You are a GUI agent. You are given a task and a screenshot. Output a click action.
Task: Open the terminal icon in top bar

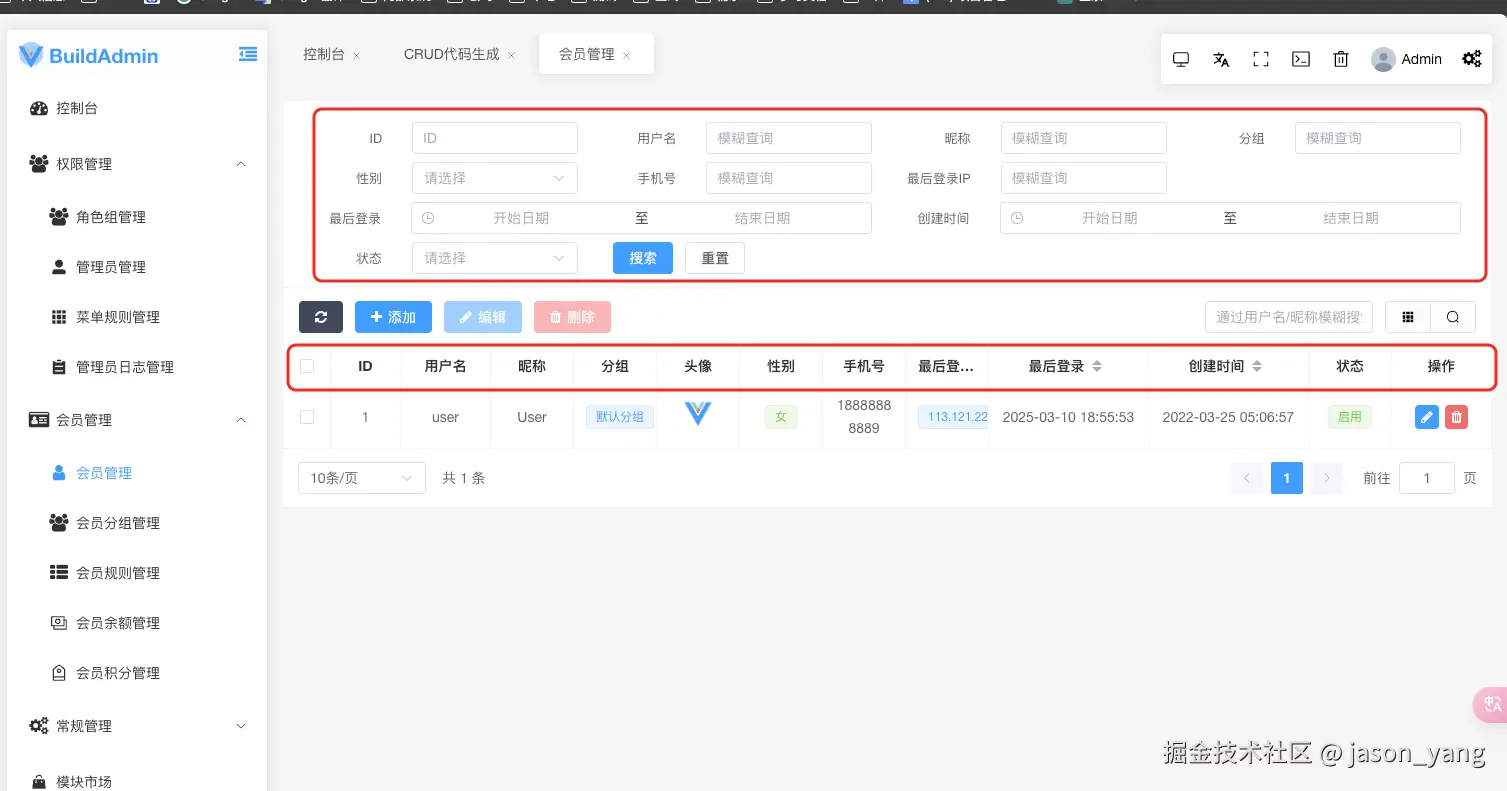[1301, 59]
